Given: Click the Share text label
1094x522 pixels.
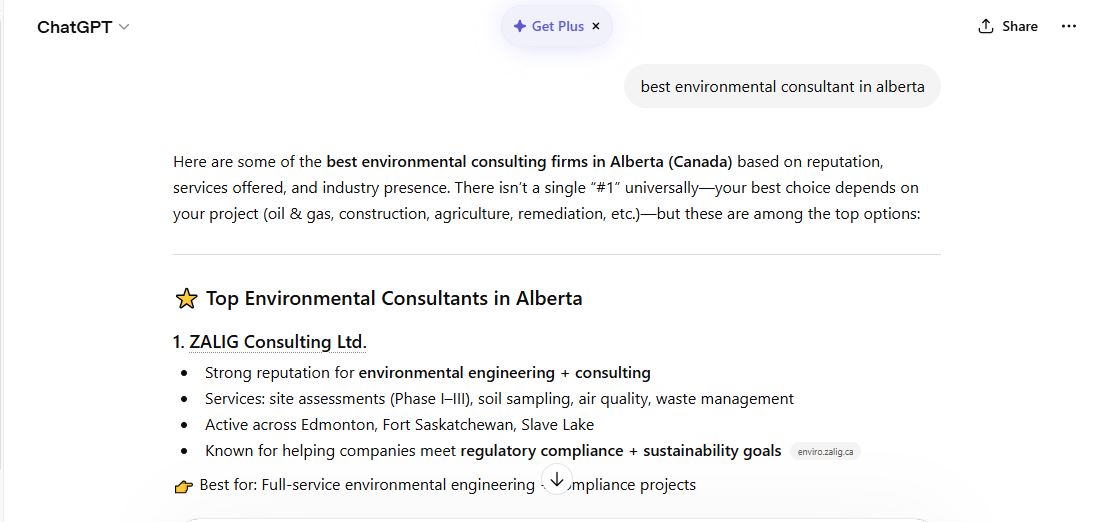Looking at the screenshot, I should tap(1020, 26).
